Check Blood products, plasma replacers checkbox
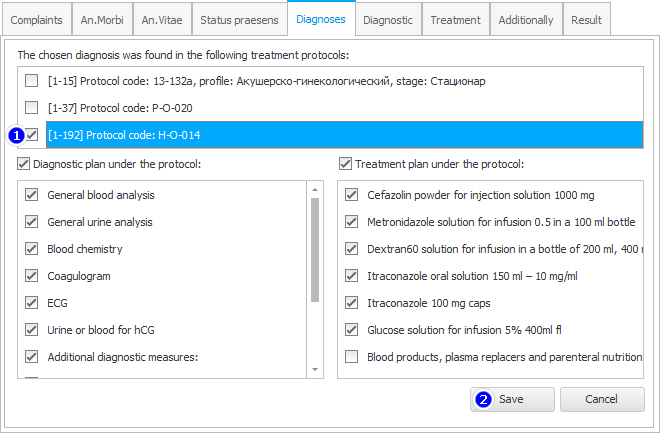The width and height of the screenshot is (660, 433). pyautogui.click(x=351, y=357)
